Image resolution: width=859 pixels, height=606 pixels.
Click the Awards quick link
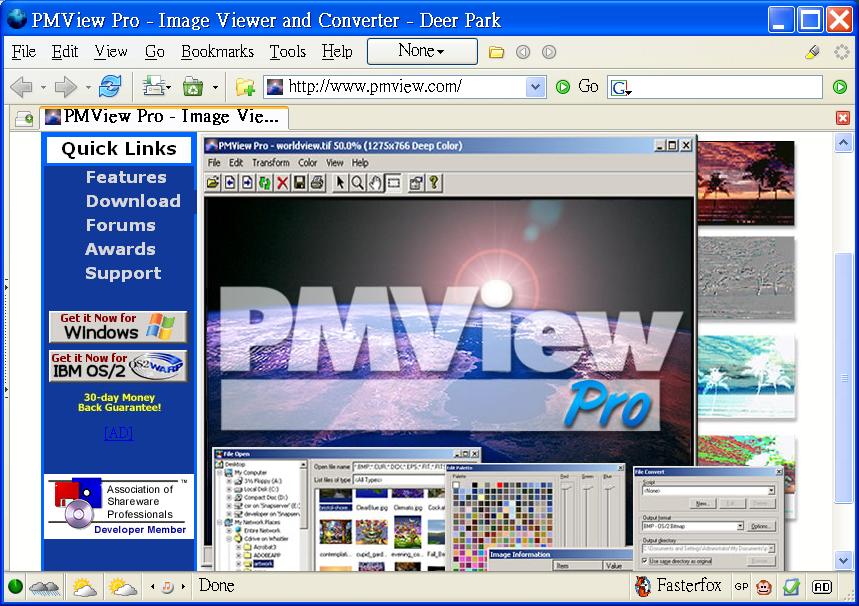click(121, 249)
